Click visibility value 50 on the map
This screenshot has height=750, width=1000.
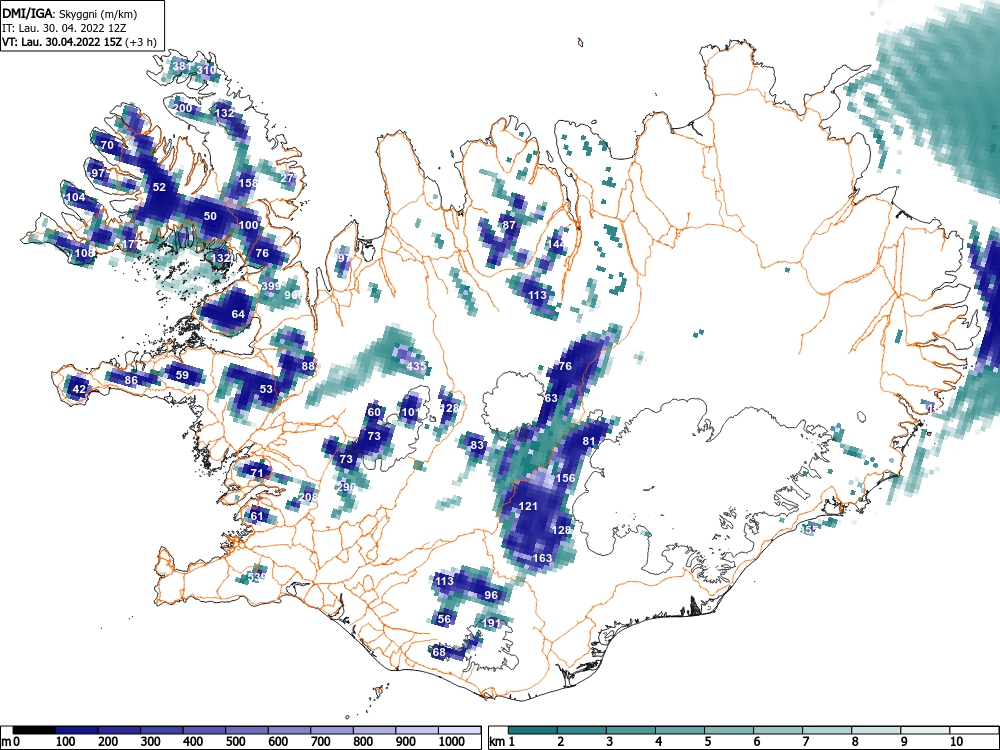(x=210, y=217)
